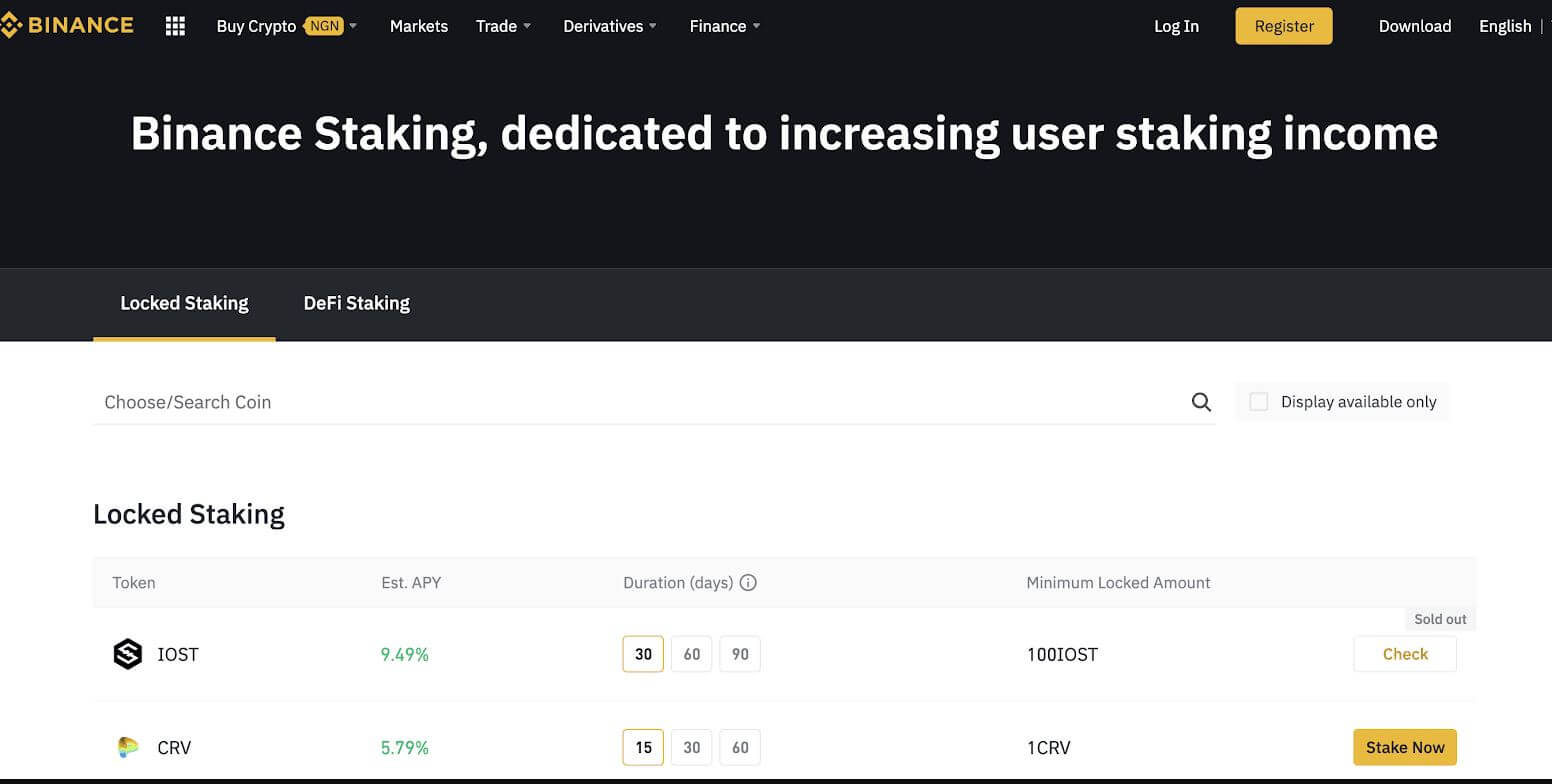Open the English language selector
The height and width of the screenshot is (784, 1552).
point(1505,26)
